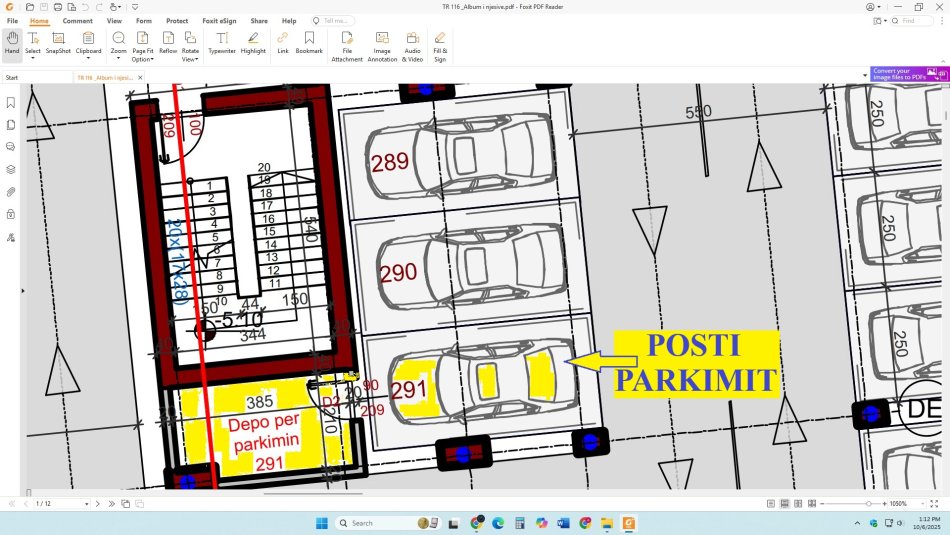Viewport: 950px width, 535px height.
Task: Open the Attachments paperclip panel
Action: [x=11, y=191]
